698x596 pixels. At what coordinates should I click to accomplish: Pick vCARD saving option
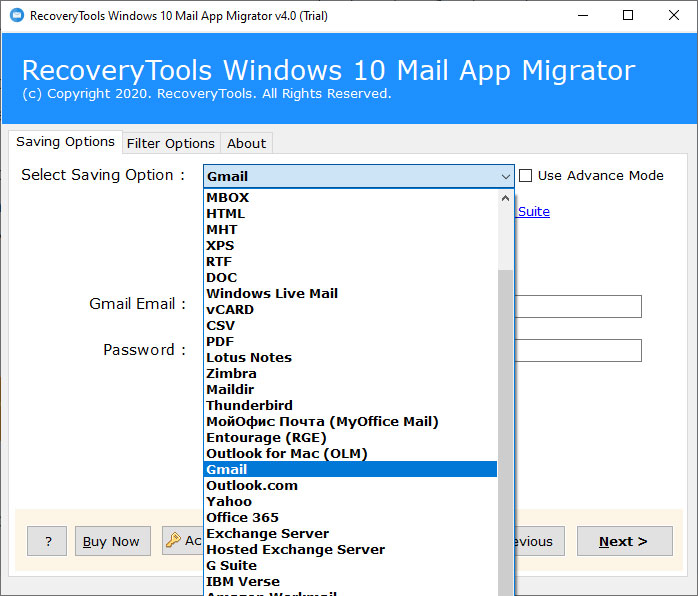(351, 310)
